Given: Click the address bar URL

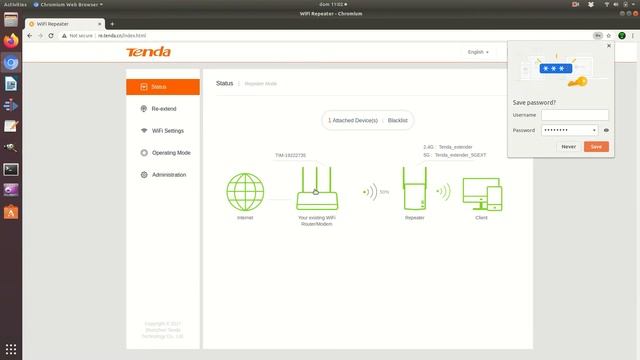Looking at the screenshot, I should coord(122,36).
